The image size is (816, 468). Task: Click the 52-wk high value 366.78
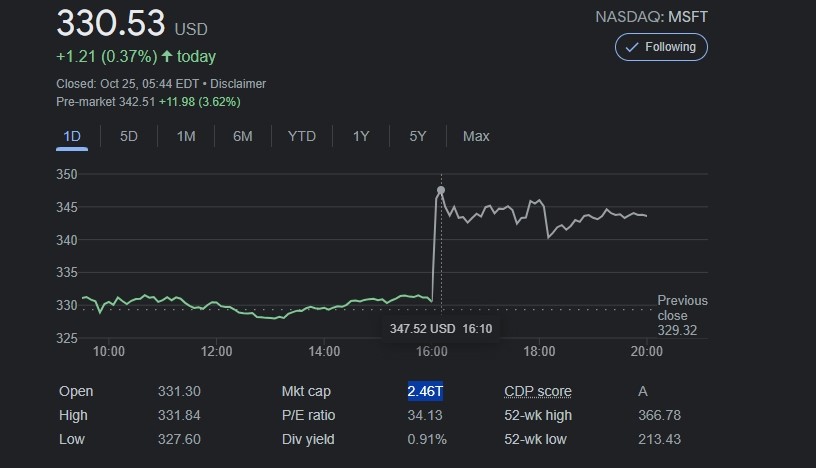[659, 415]
